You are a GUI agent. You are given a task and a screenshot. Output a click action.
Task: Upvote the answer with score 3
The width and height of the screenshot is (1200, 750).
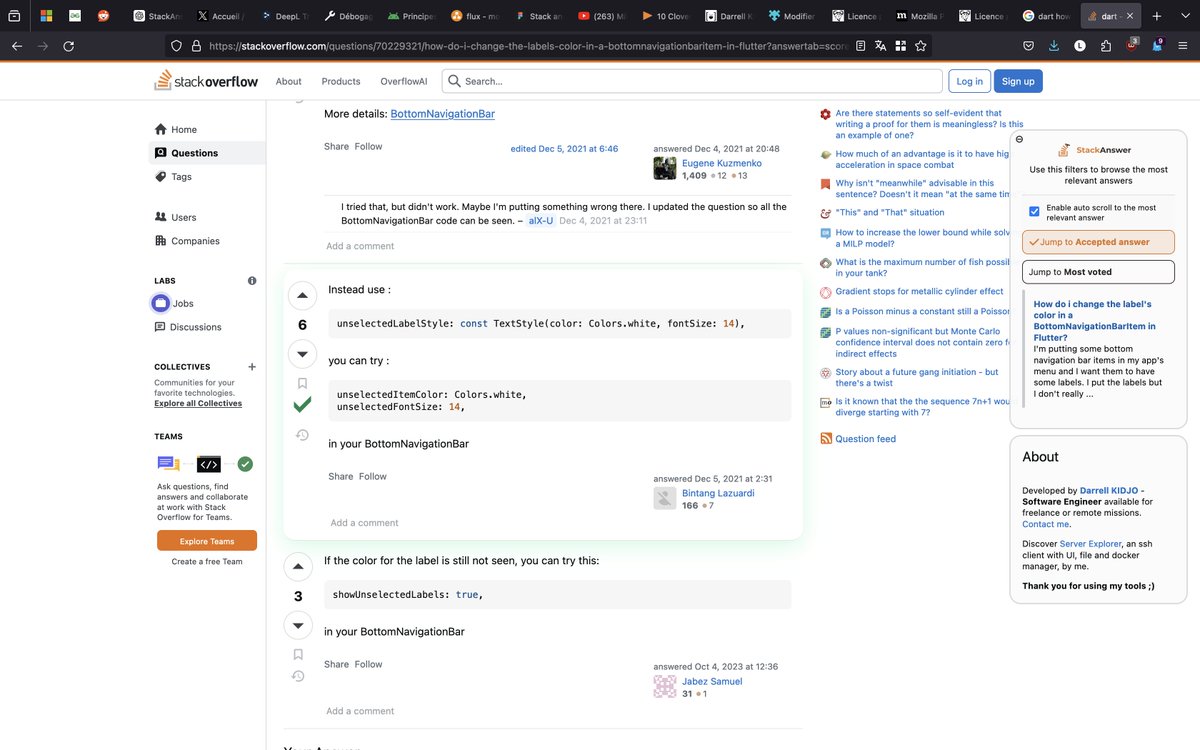tap(298, 567)
